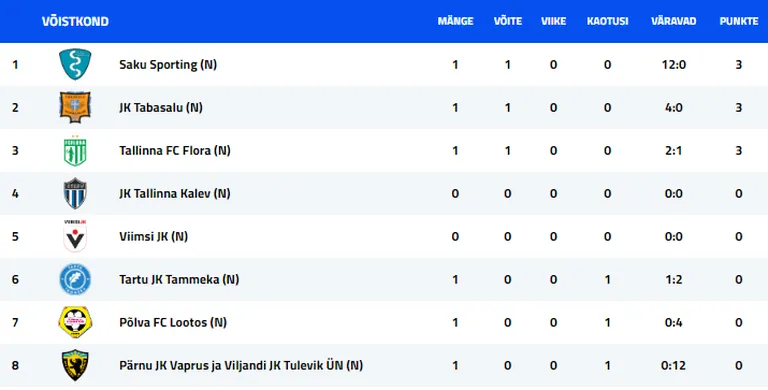Viewport: 768px width, 390px height.
Task: Go to Tallinna FC Flora (N) link
Action: 175,150
